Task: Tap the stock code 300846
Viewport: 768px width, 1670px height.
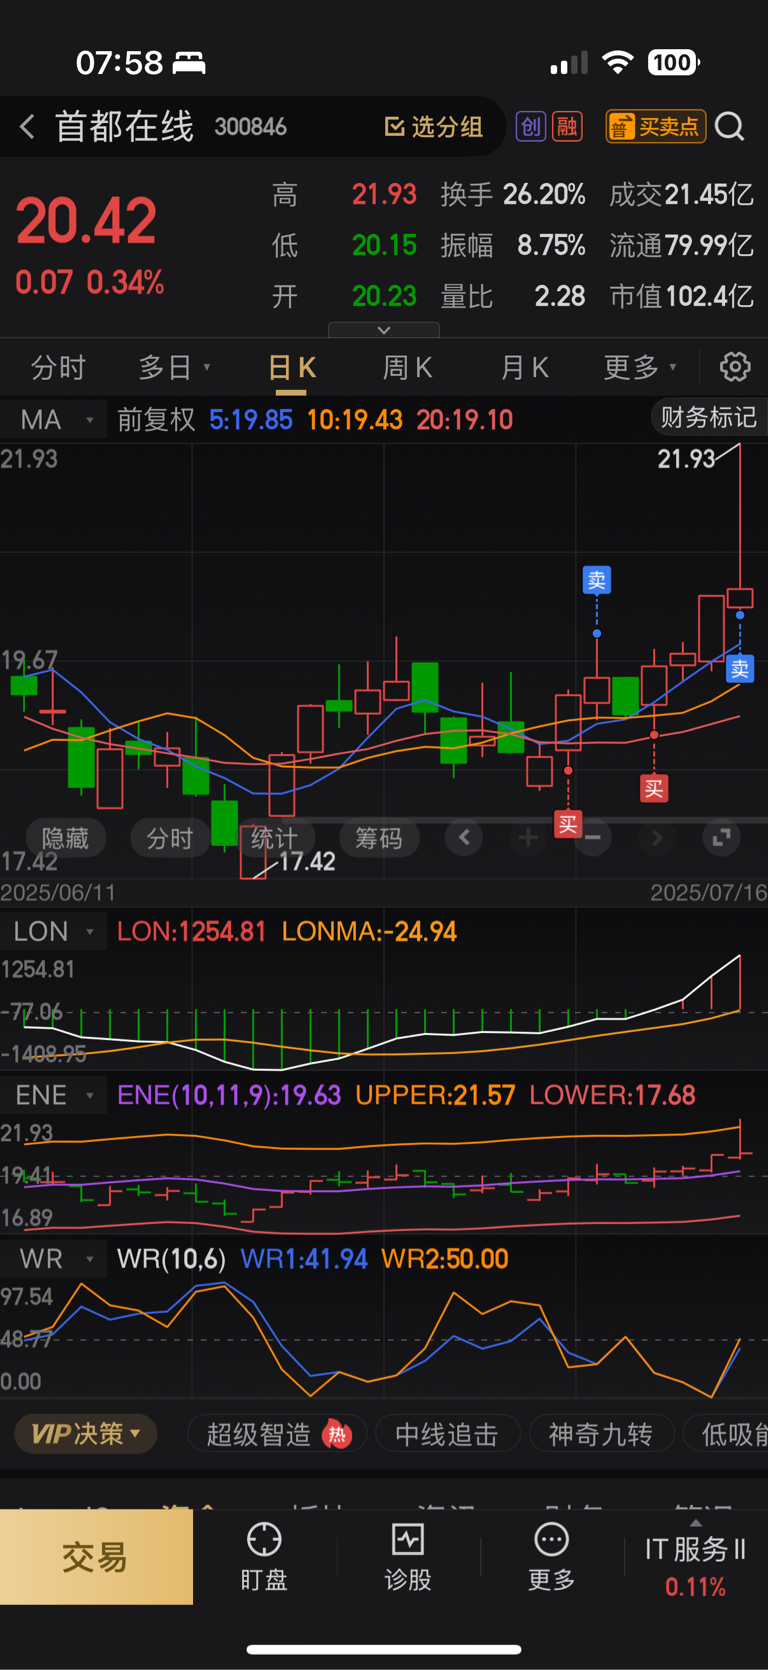Action: [x=250, y=127]
